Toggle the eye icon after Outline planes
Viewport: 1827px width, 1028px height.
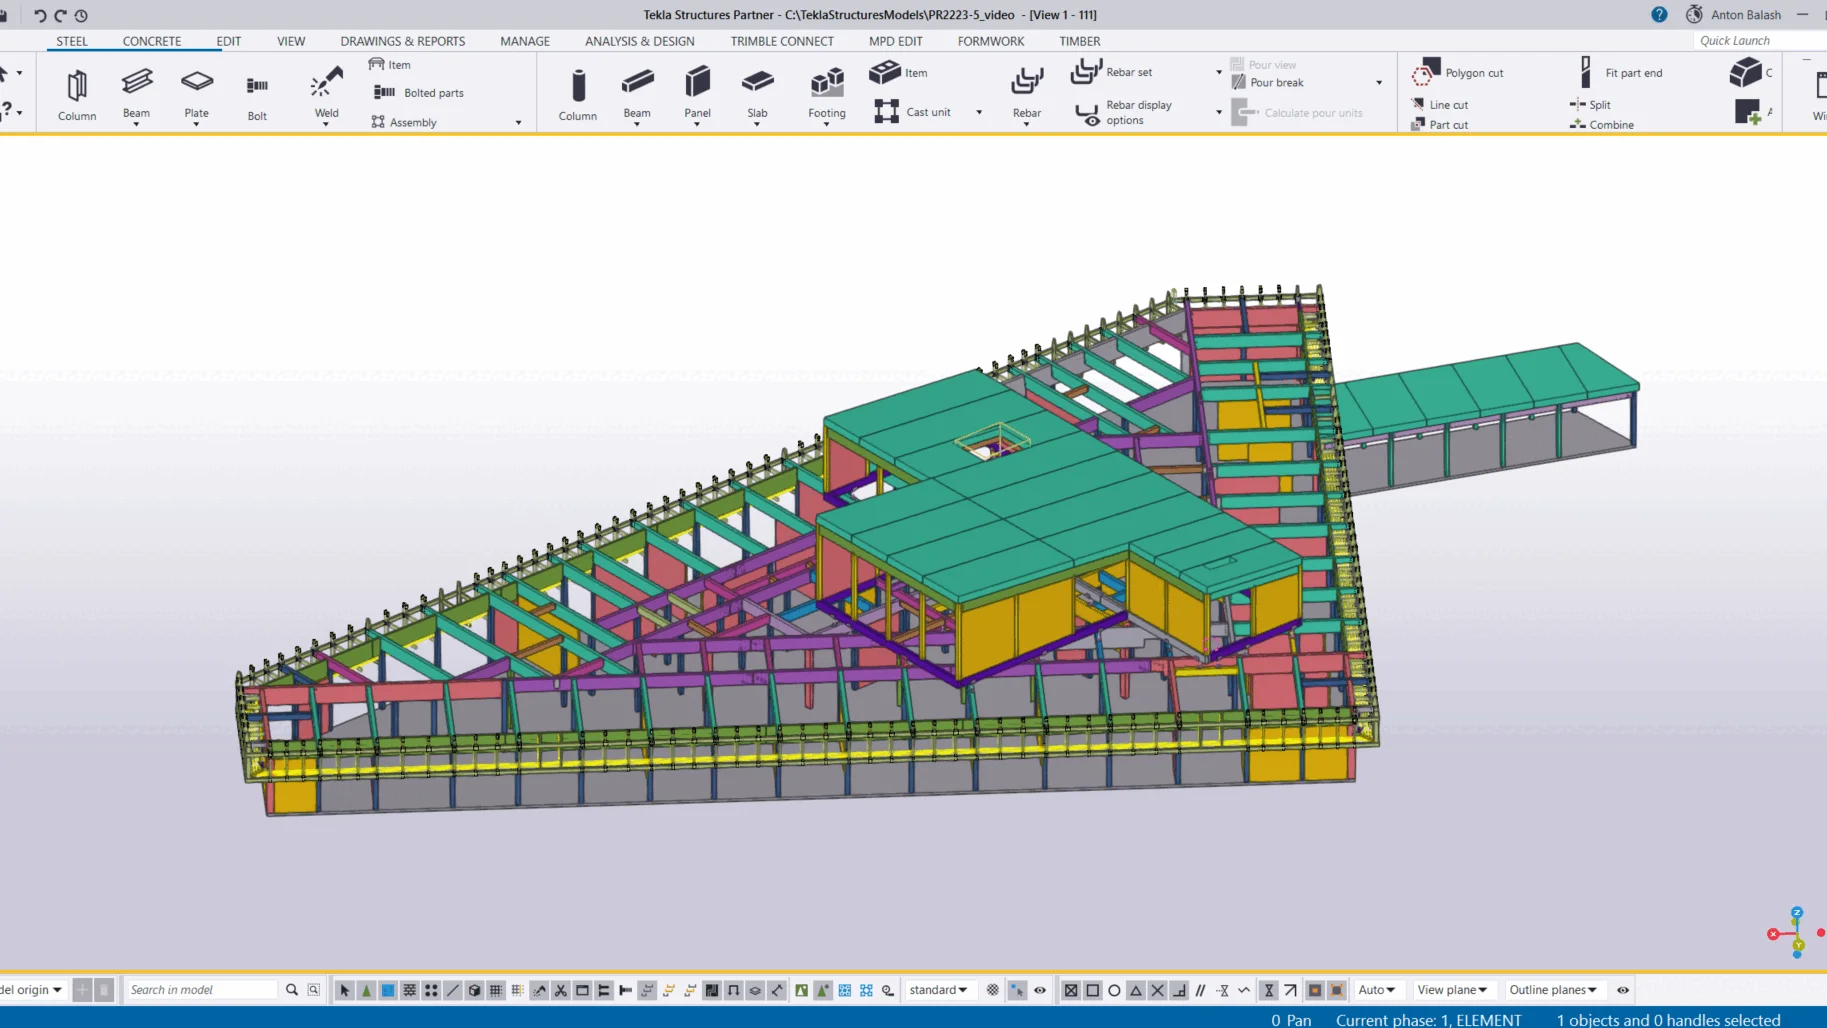point(1623,990)
